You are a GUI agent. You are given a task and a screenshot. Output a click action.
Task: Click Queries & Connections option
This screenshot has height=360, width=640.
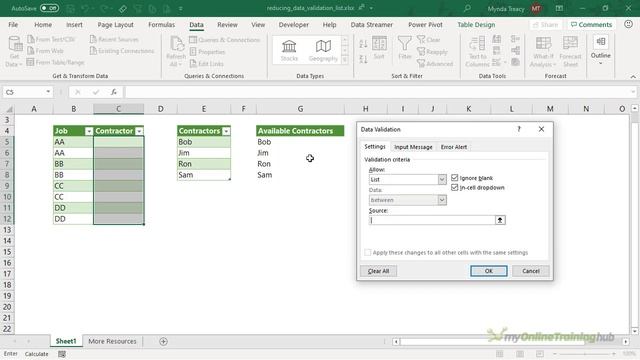(x=224, y=40)
